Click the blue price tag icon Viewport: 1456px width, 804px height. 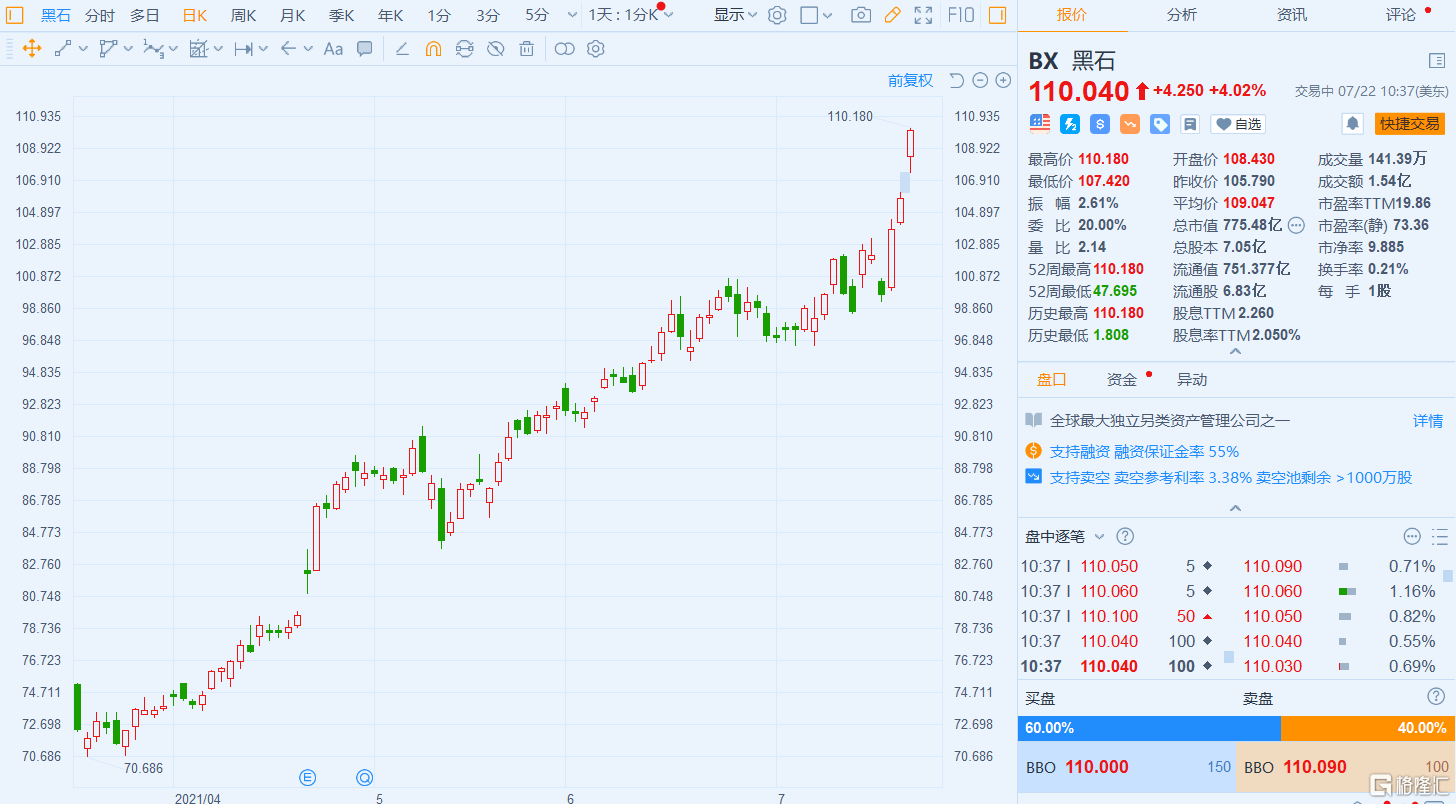(1160, 124)
